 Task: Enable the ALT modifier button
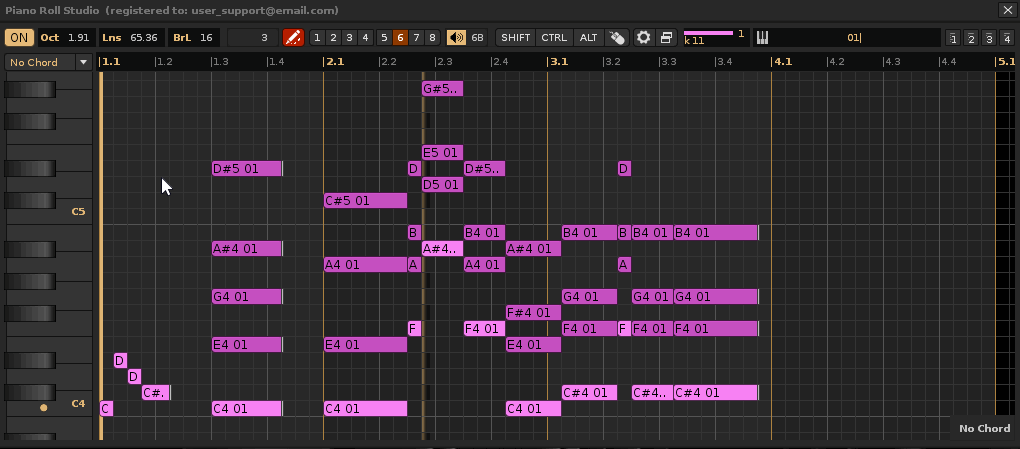(588, 38)
